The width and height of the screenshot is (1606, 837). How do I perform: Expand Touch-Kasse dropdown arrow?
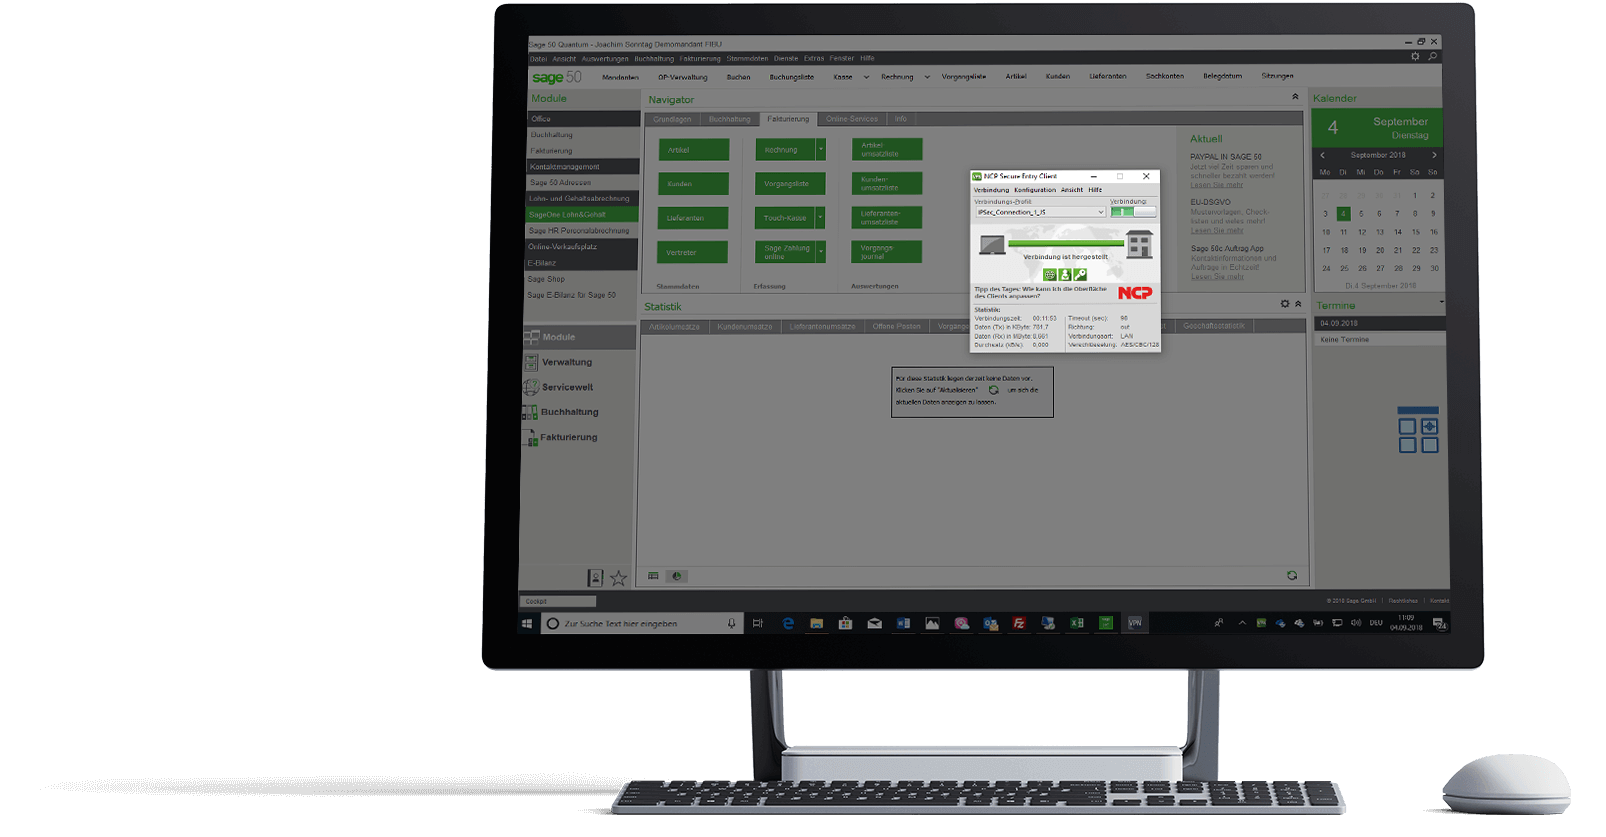coord(821,218)
